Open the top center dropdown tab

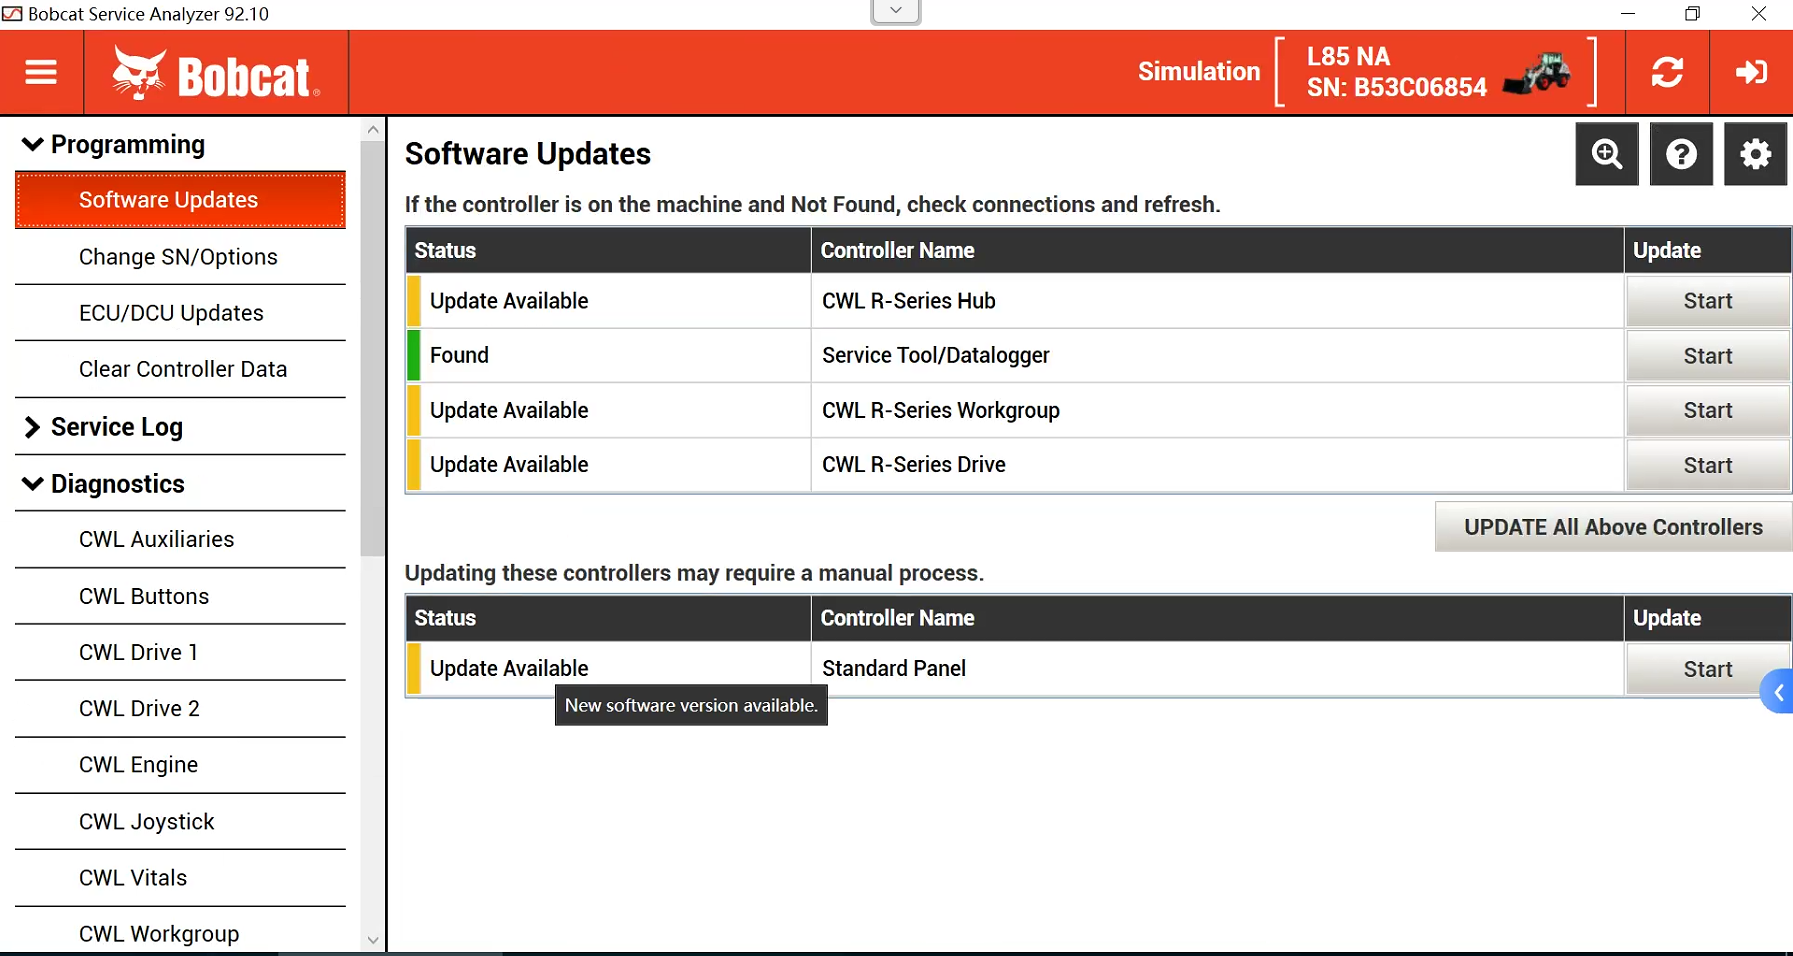[x=896, y=11]
